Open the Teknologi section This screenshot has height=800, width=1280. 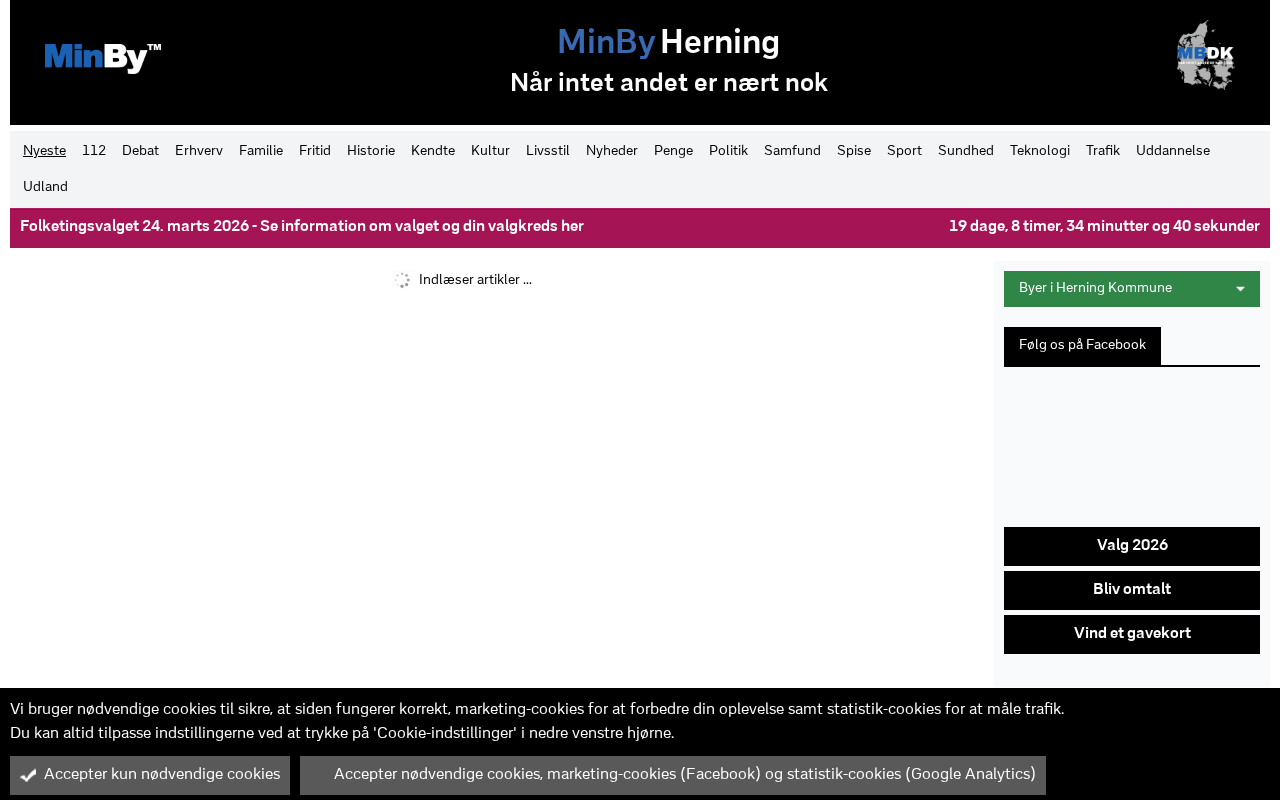pos(1040,151)
